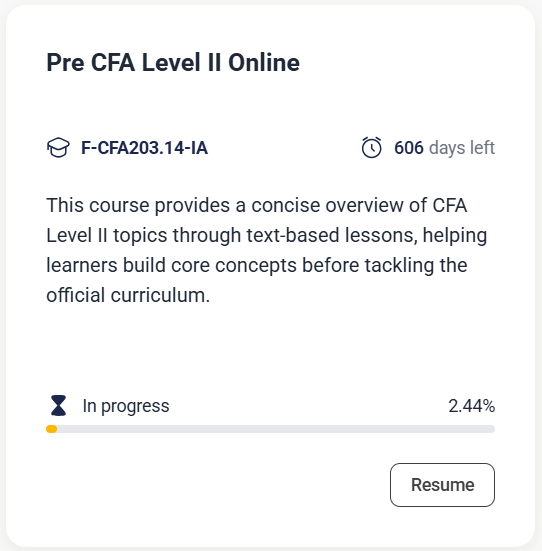The image size is (542, 551).
Task: Click the word 'Online' in the title
Action: pyautogui.click(x=264, y=63)
